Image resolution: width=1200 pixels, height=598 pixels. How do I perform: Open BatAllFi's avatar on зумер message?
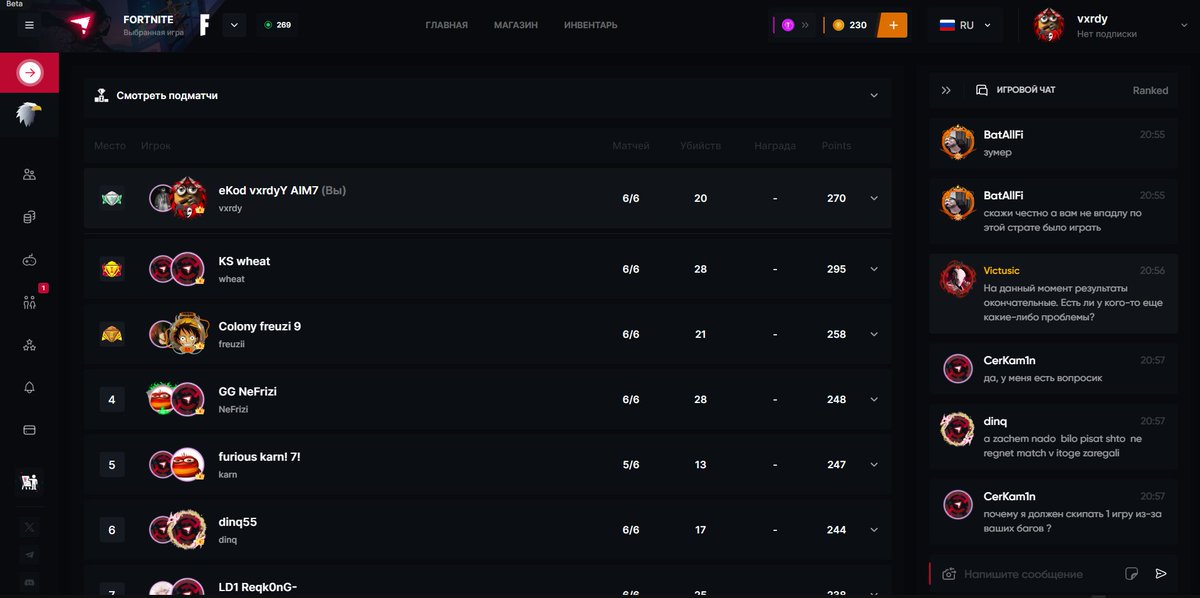point(958,142)
